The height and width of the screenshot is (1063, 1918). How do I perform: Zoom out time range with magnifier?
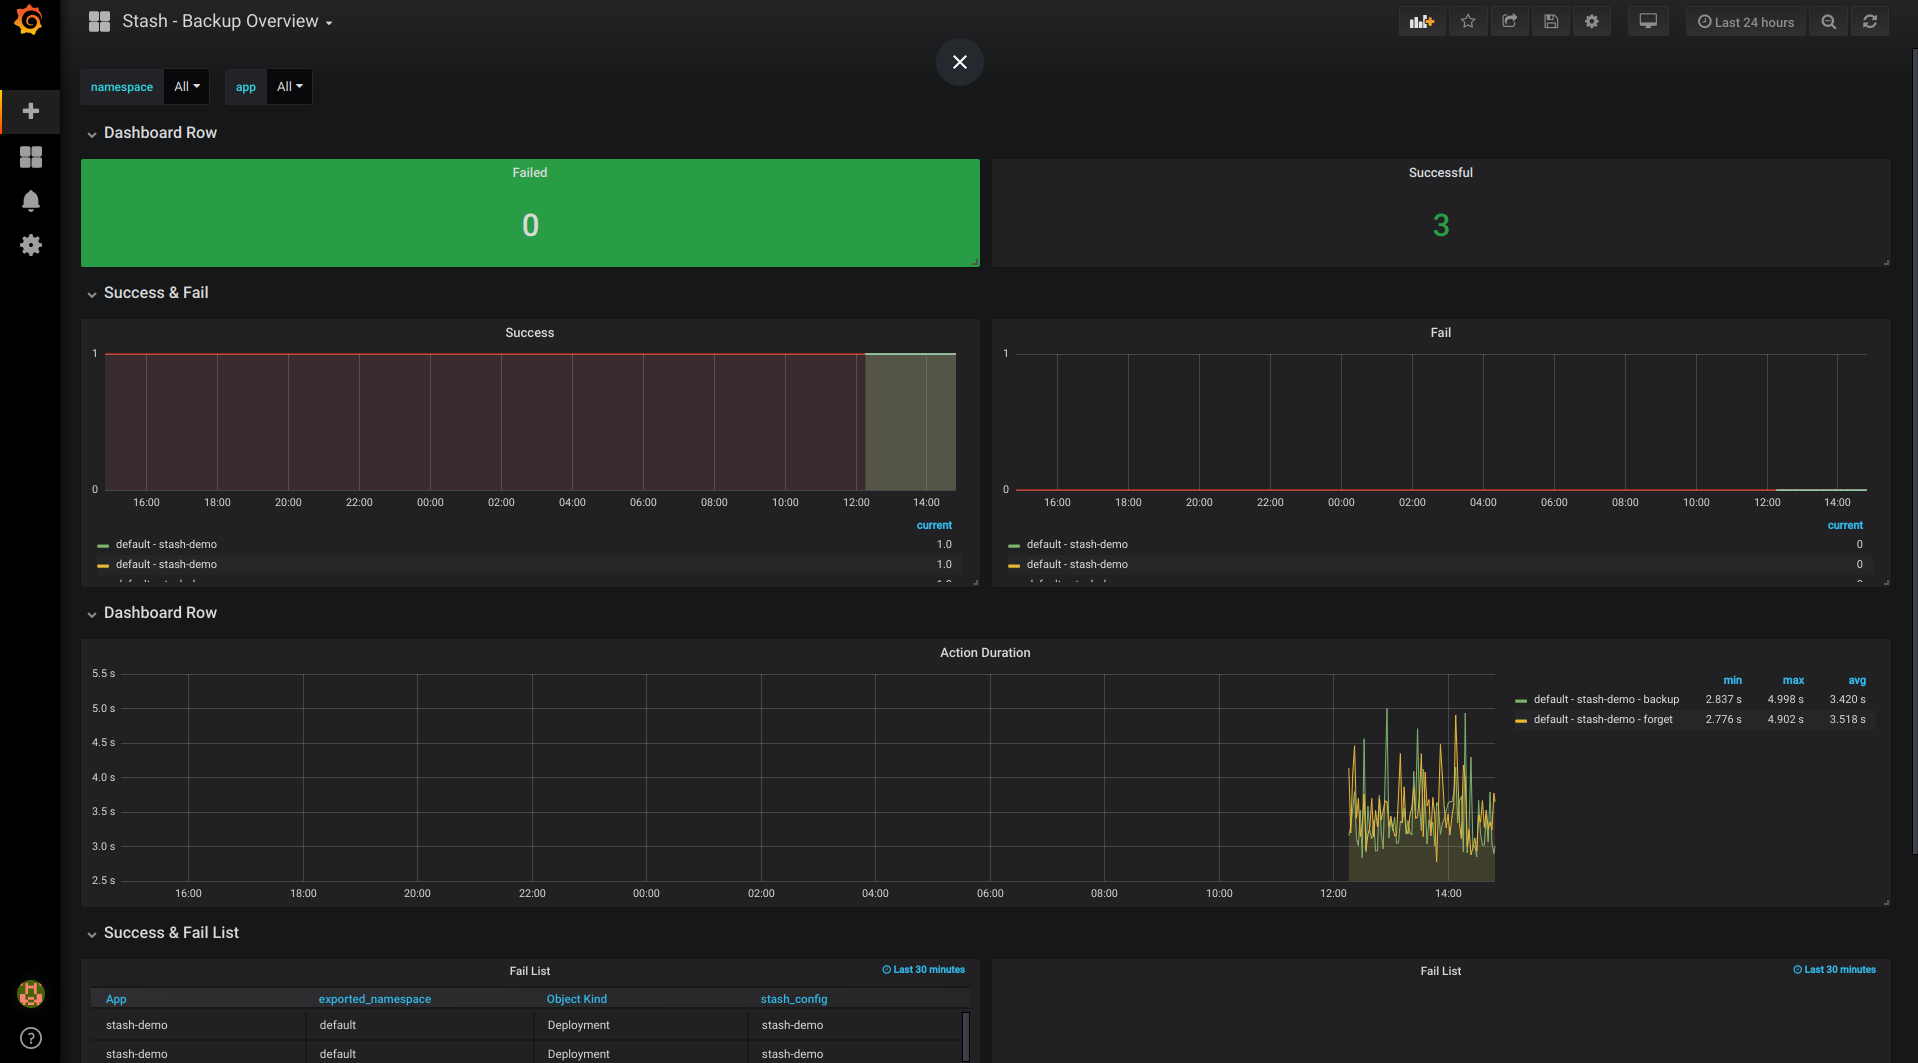[1829, 21]
